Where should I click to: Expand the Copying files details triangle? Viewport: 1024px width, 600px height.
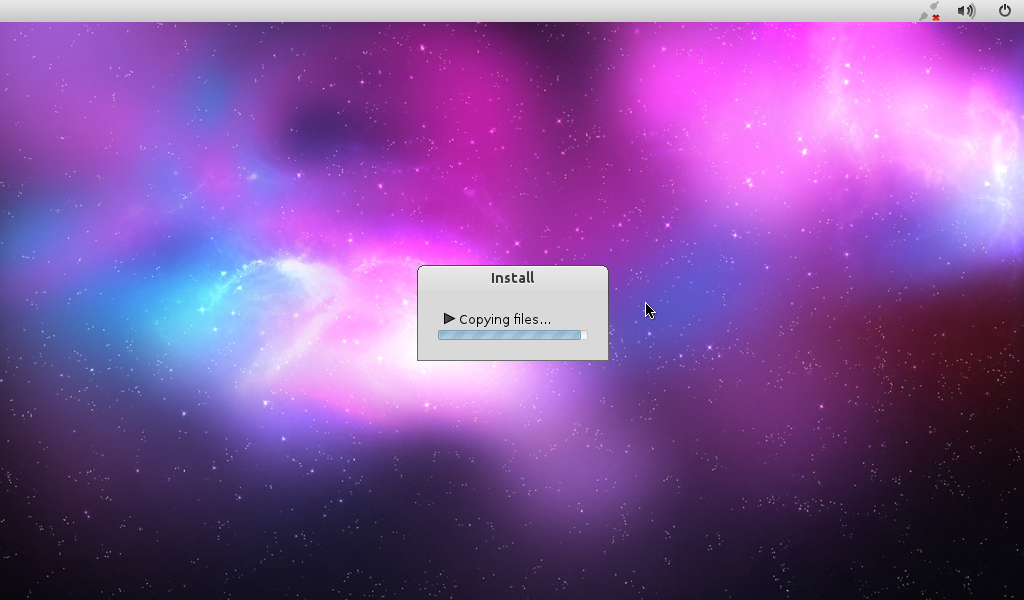(x=449, y=319)
